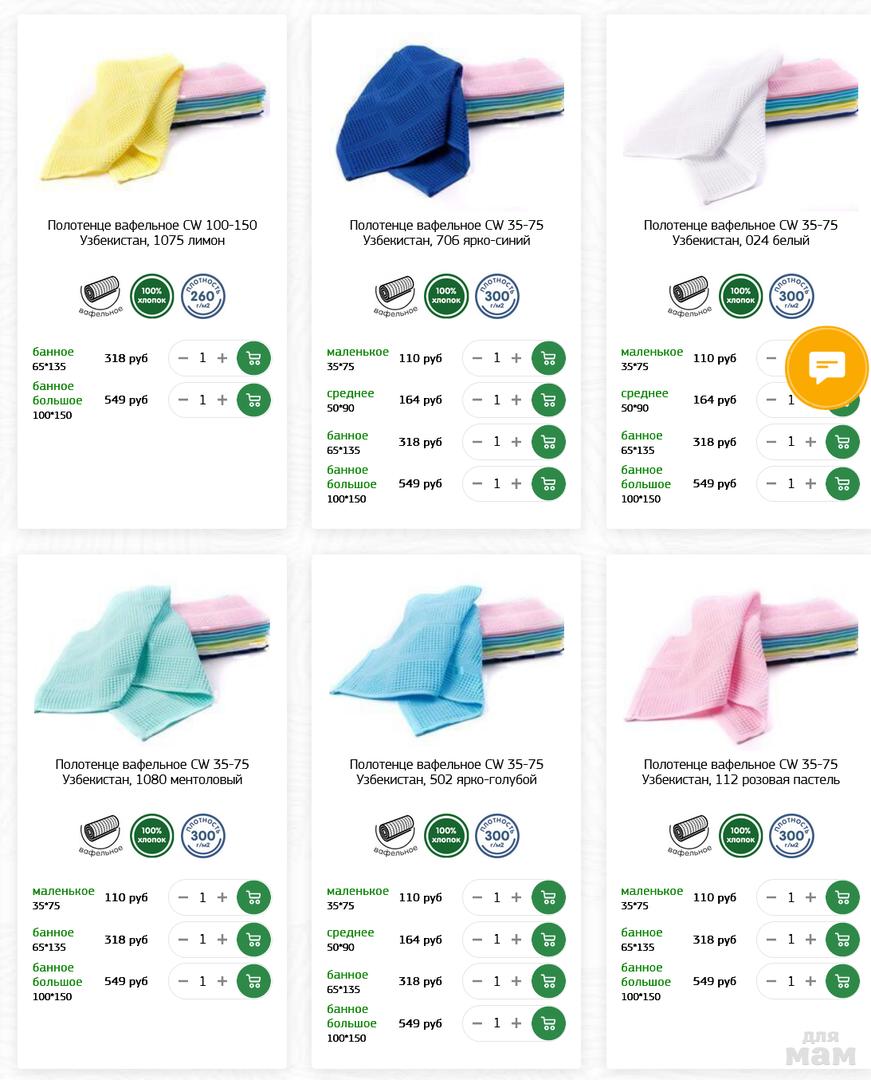Click 100% cotton badge on lemon towel
This screenshot has height=1080, width=871.
[151, 296]
